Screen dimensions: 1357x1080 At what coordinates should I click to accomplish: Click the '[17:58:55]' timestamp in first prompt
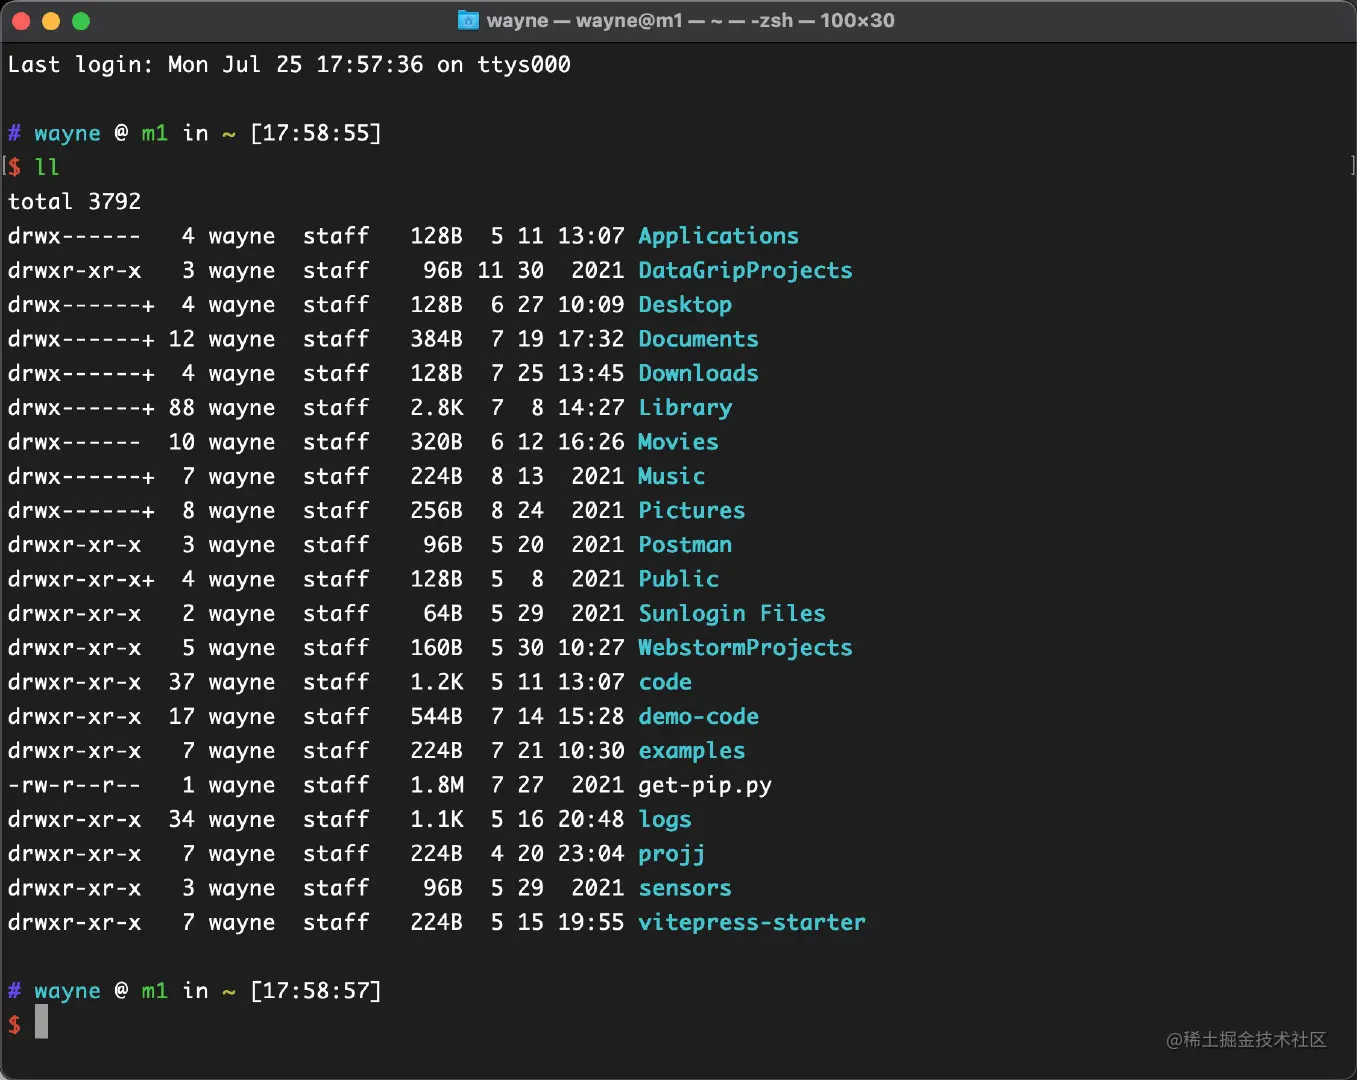pyautogui.click(x=316, y=133)
